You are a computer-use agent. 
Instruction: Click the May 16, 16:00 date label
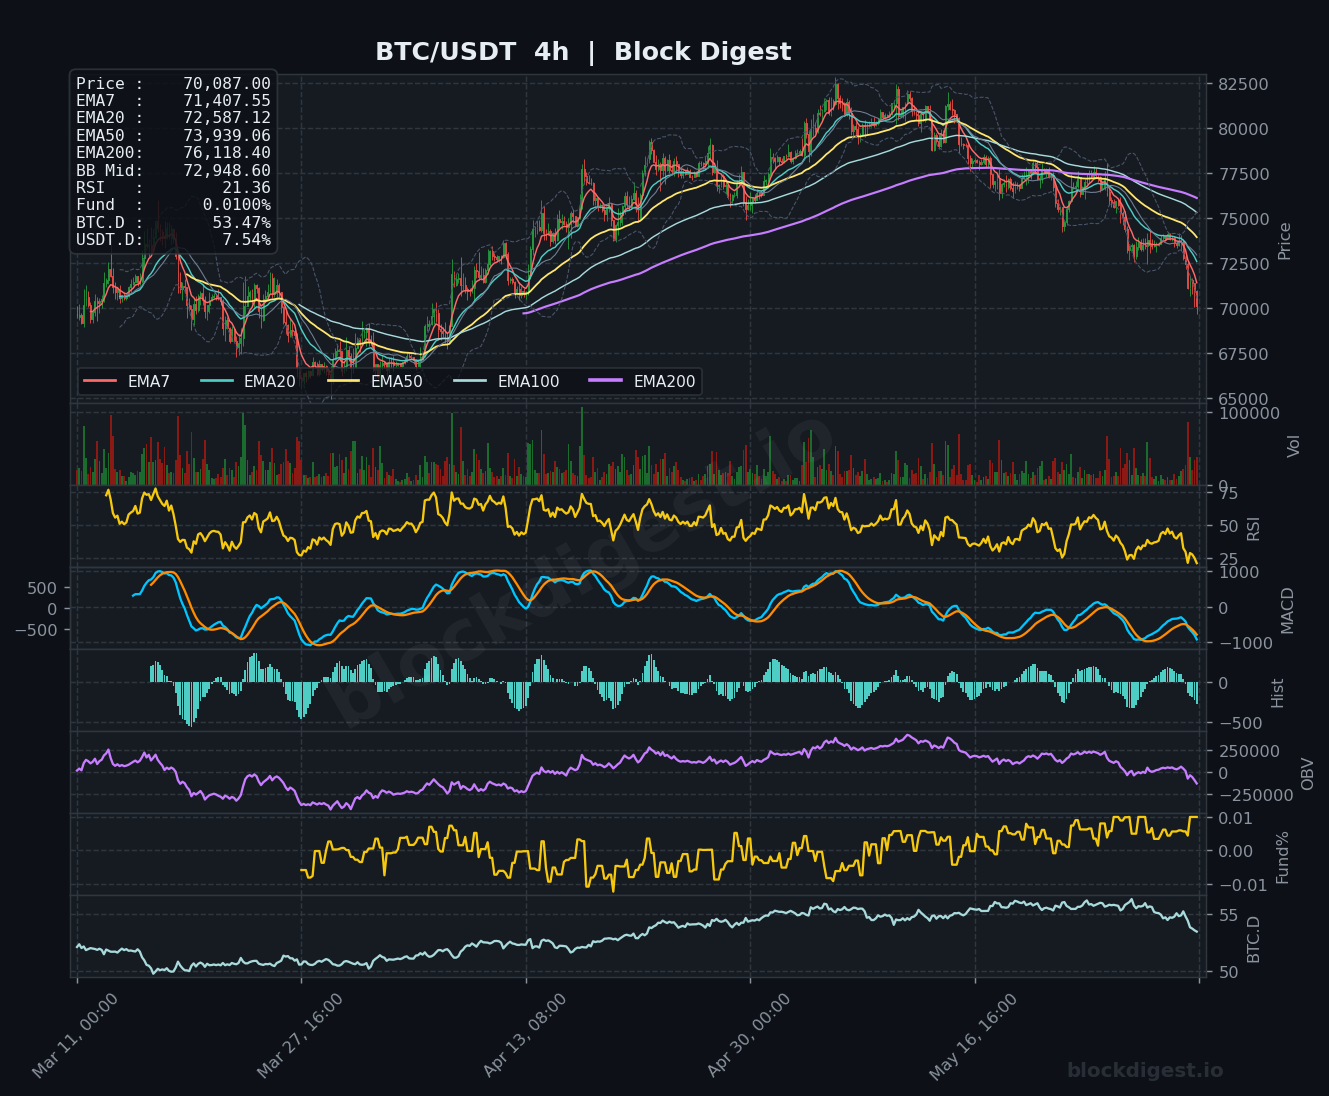point(973,1035)
